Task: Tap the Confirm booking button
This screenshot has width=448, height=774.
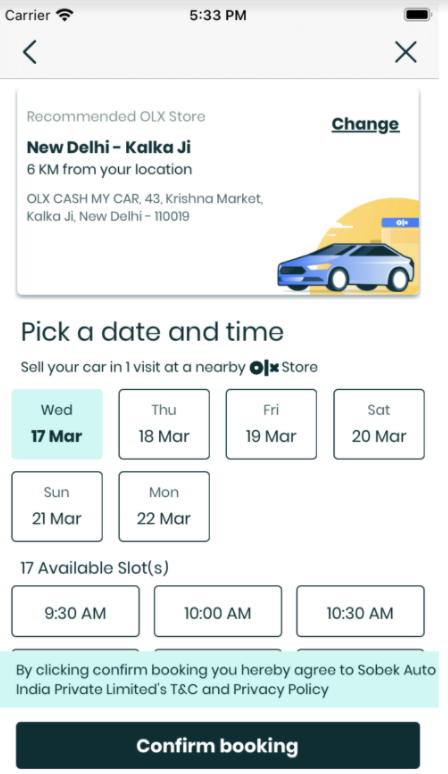Action: [x=218, y=745]
